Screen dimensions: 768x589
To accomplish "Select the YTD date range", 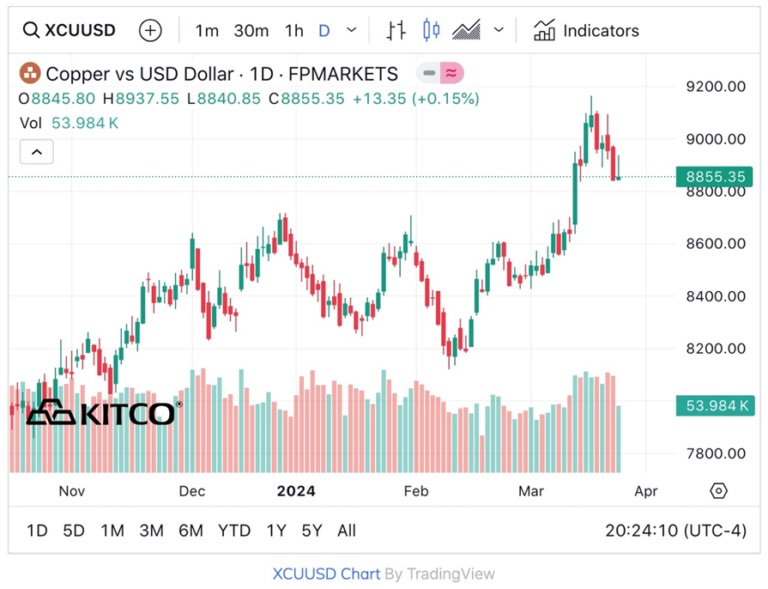I will click(x=234, y=530).
